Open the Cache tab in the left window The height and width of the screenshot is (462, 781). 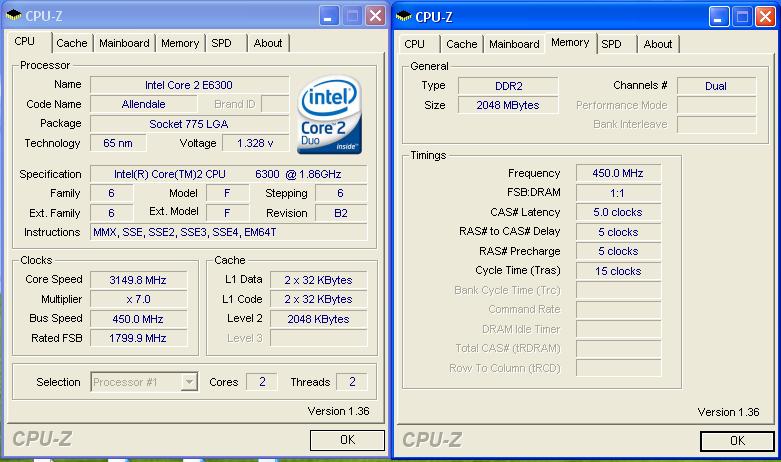pyautogui.click(x=72, y=43)
